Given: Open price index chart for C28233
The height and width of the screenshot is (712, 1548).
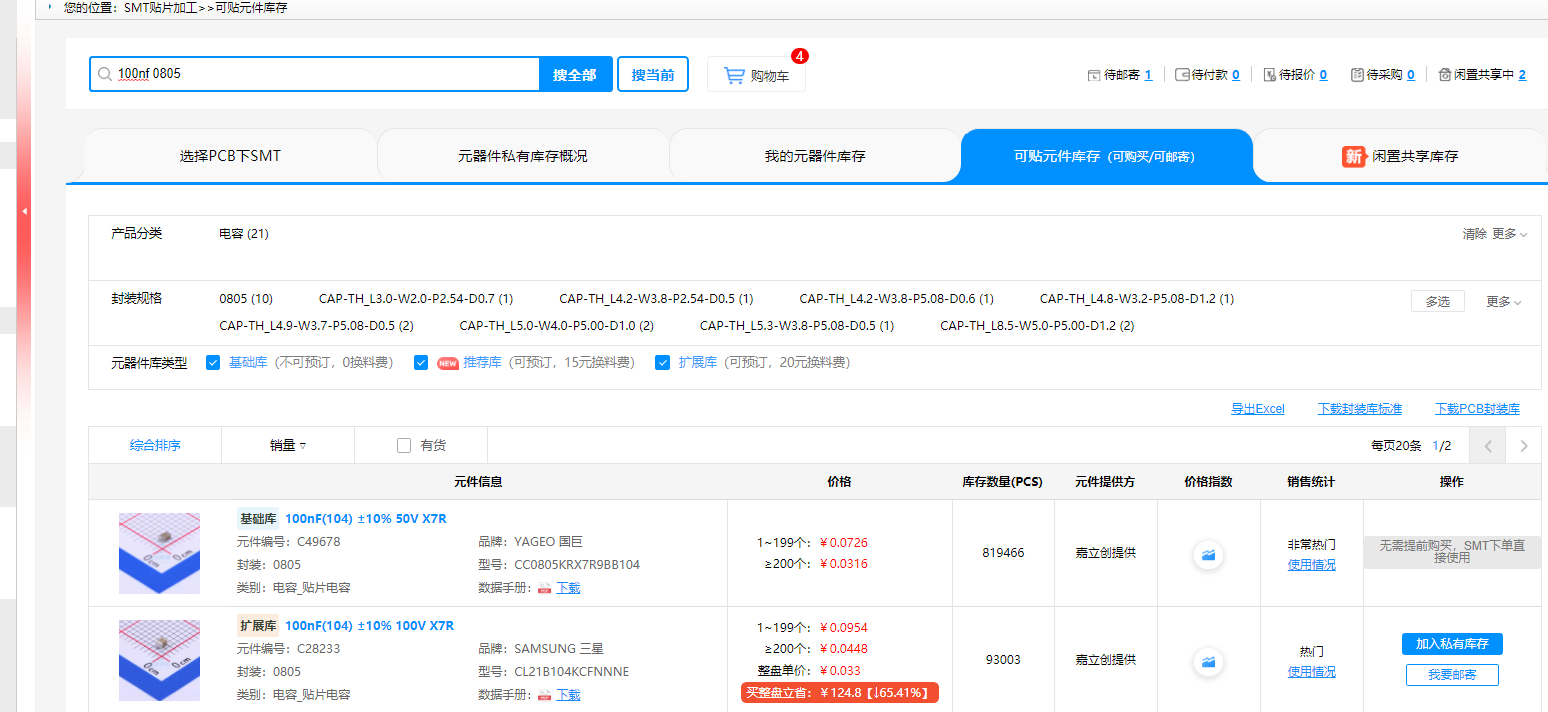Looking at the screenshot, I should click(x=1208, y=661).
